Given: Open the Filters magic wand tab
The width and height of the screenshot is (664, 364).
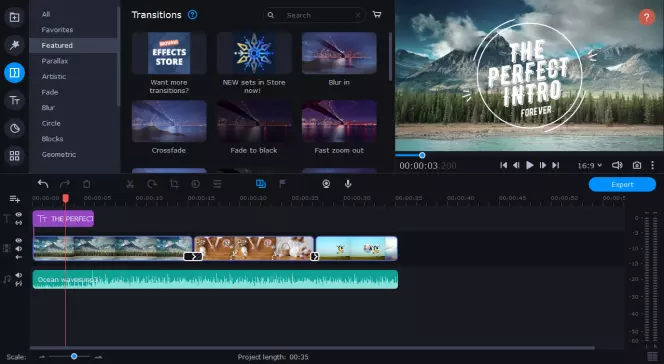Looking at the screenshot, I should [14, 45].
